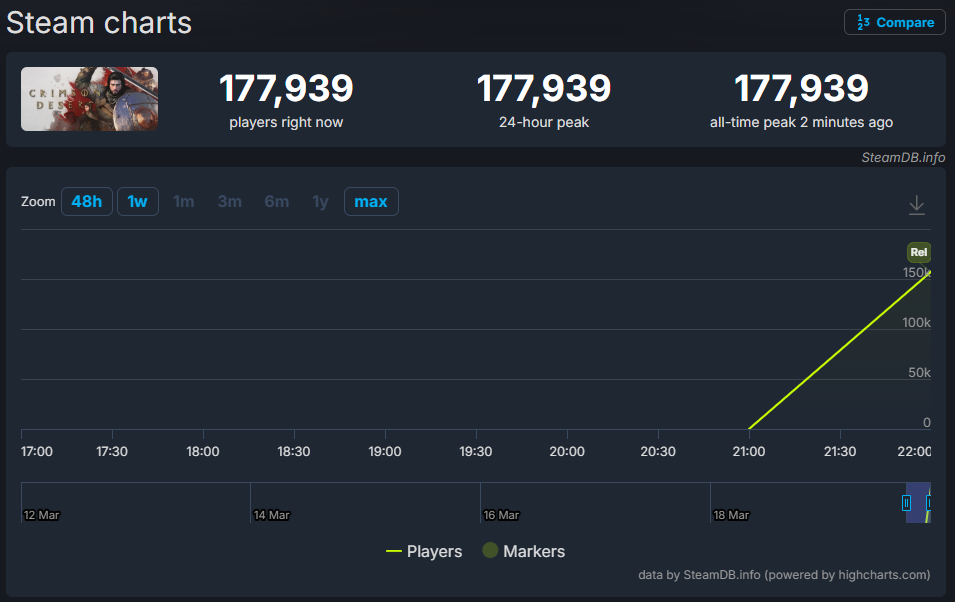Toggle the Markers series in legend
955x602 pixels.
[x=523, y=551]
